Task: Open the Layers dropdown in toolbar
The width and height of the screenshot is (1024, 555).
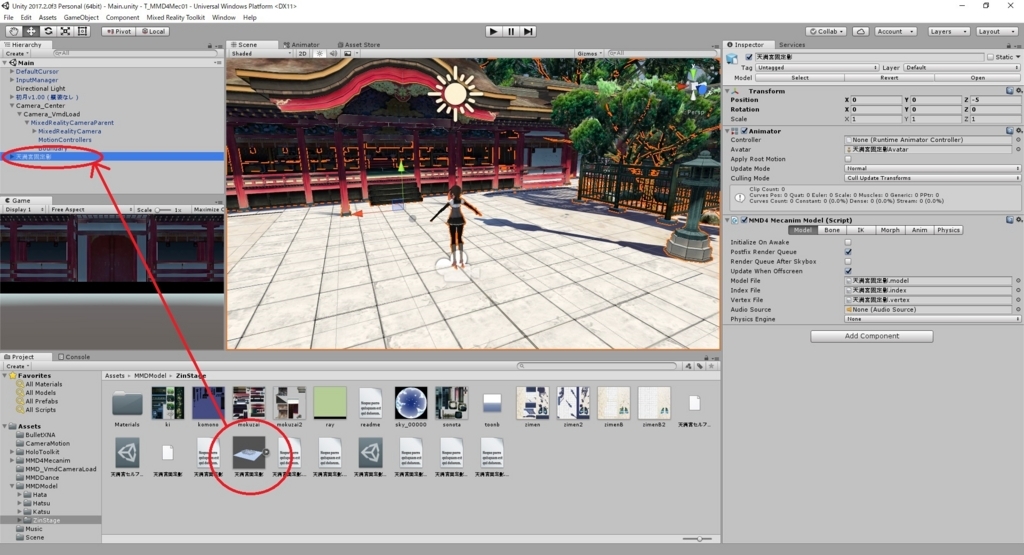Action: 948,31
